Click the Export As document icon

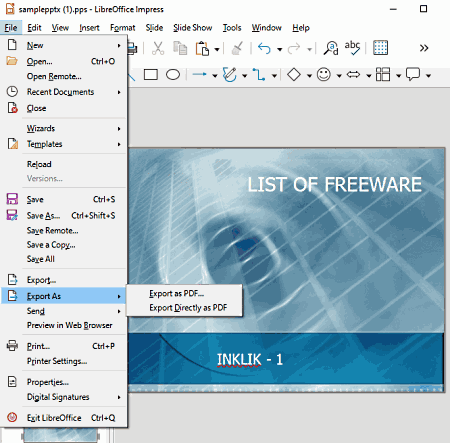point(12,296)
